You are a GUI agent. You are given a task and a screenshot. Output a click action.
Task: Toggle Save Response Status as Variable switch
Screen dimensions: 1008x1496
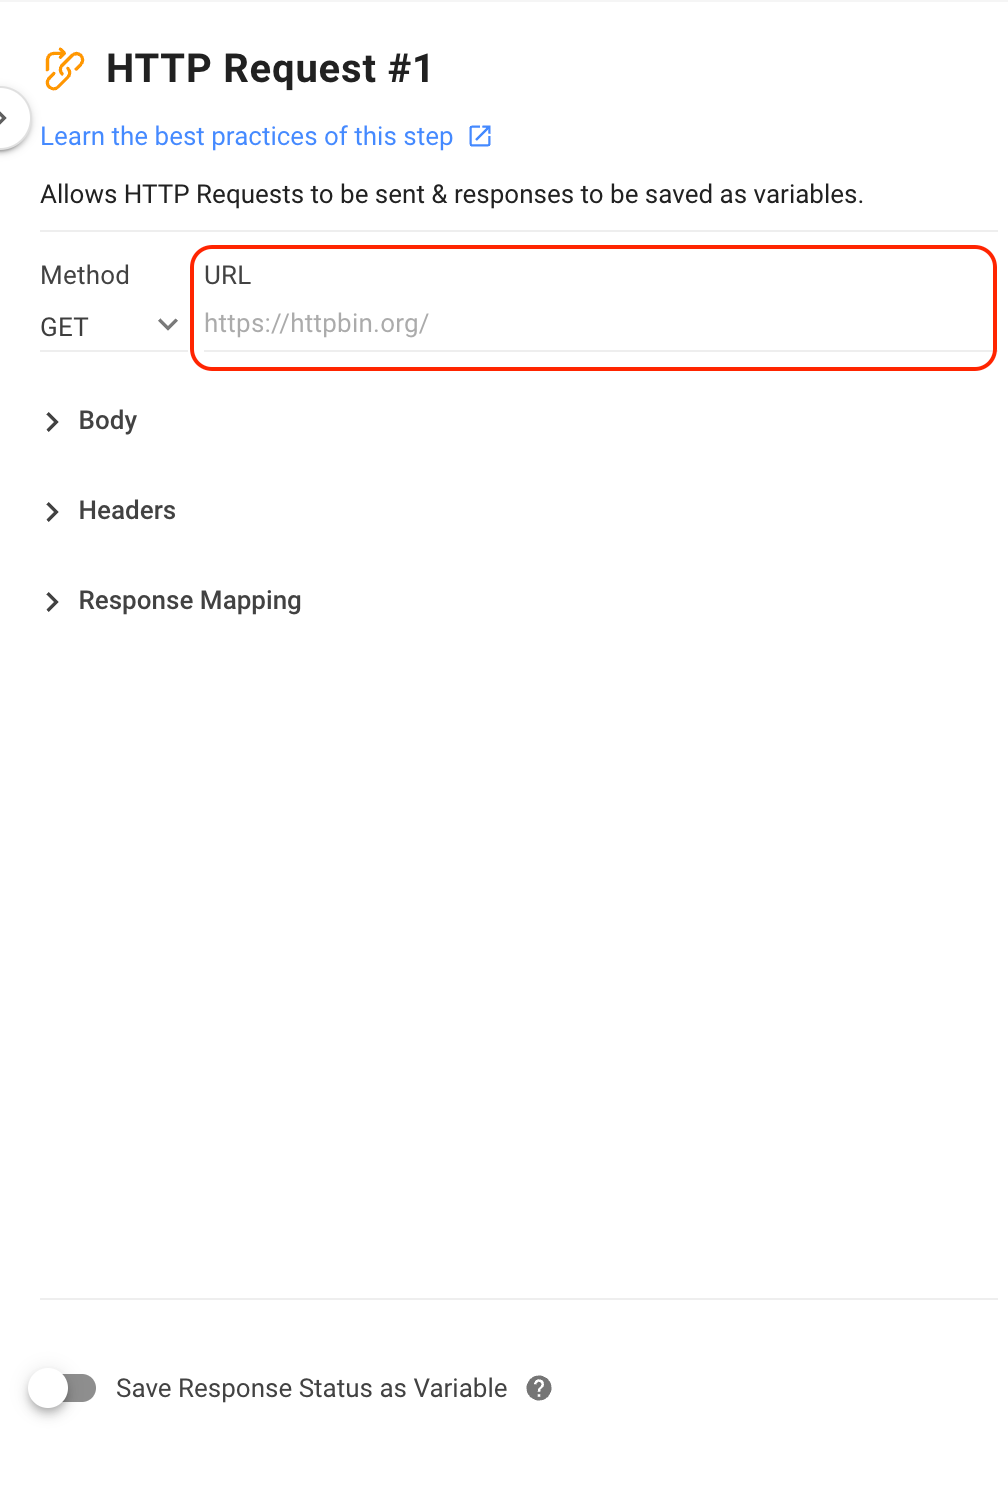pyautogui.click(x=62, y=1388)
